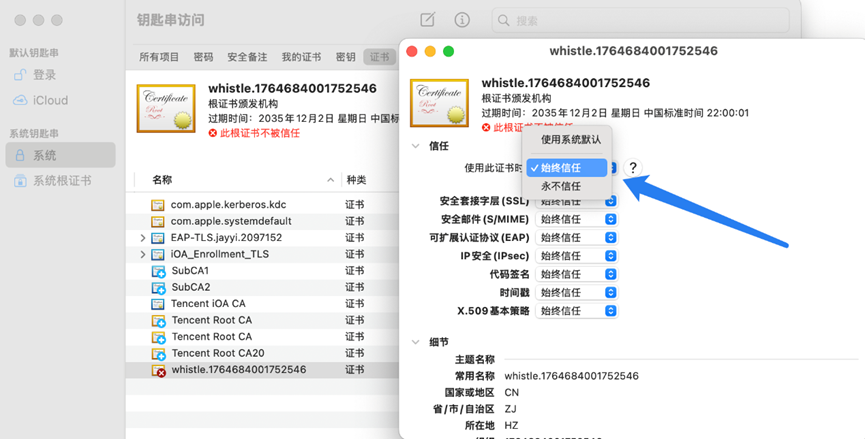The width and height of the screenshot is (865, 439).
Task: Select com.apple.kerberos.kdc certificate row
Action: pyautogui.click(x=263, y=205)
